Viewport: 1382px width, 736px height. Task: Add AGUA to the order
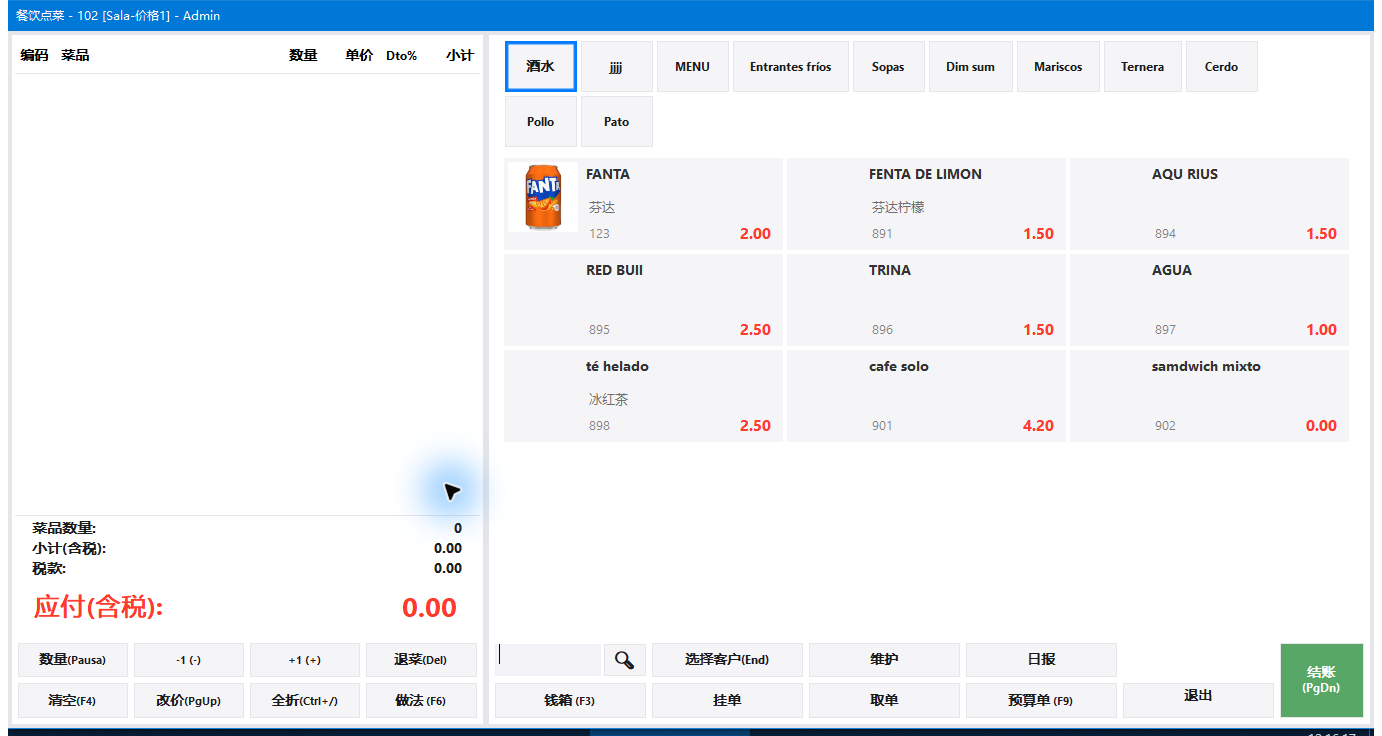pyautogui.click(x=1209, y=300)
